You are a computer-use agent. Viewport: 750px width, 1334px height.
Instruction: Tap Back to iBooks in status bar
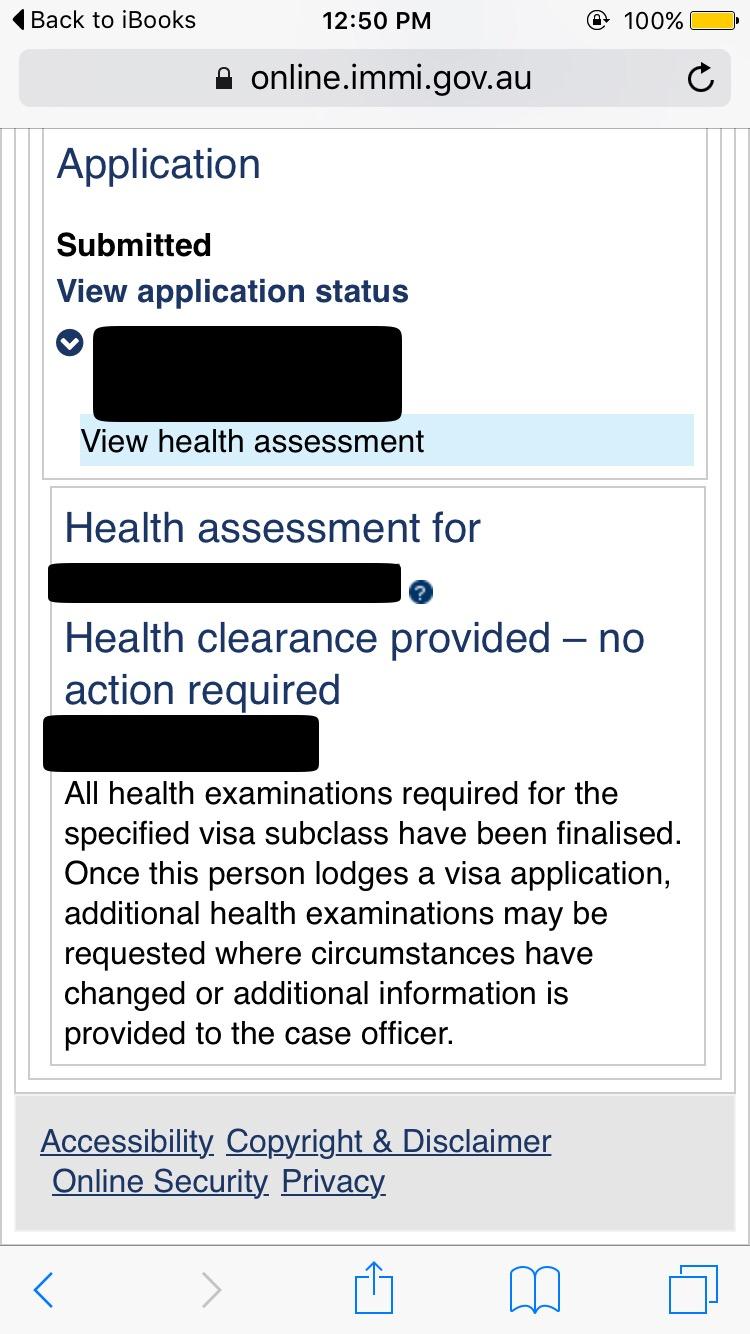tap(104, 20)
